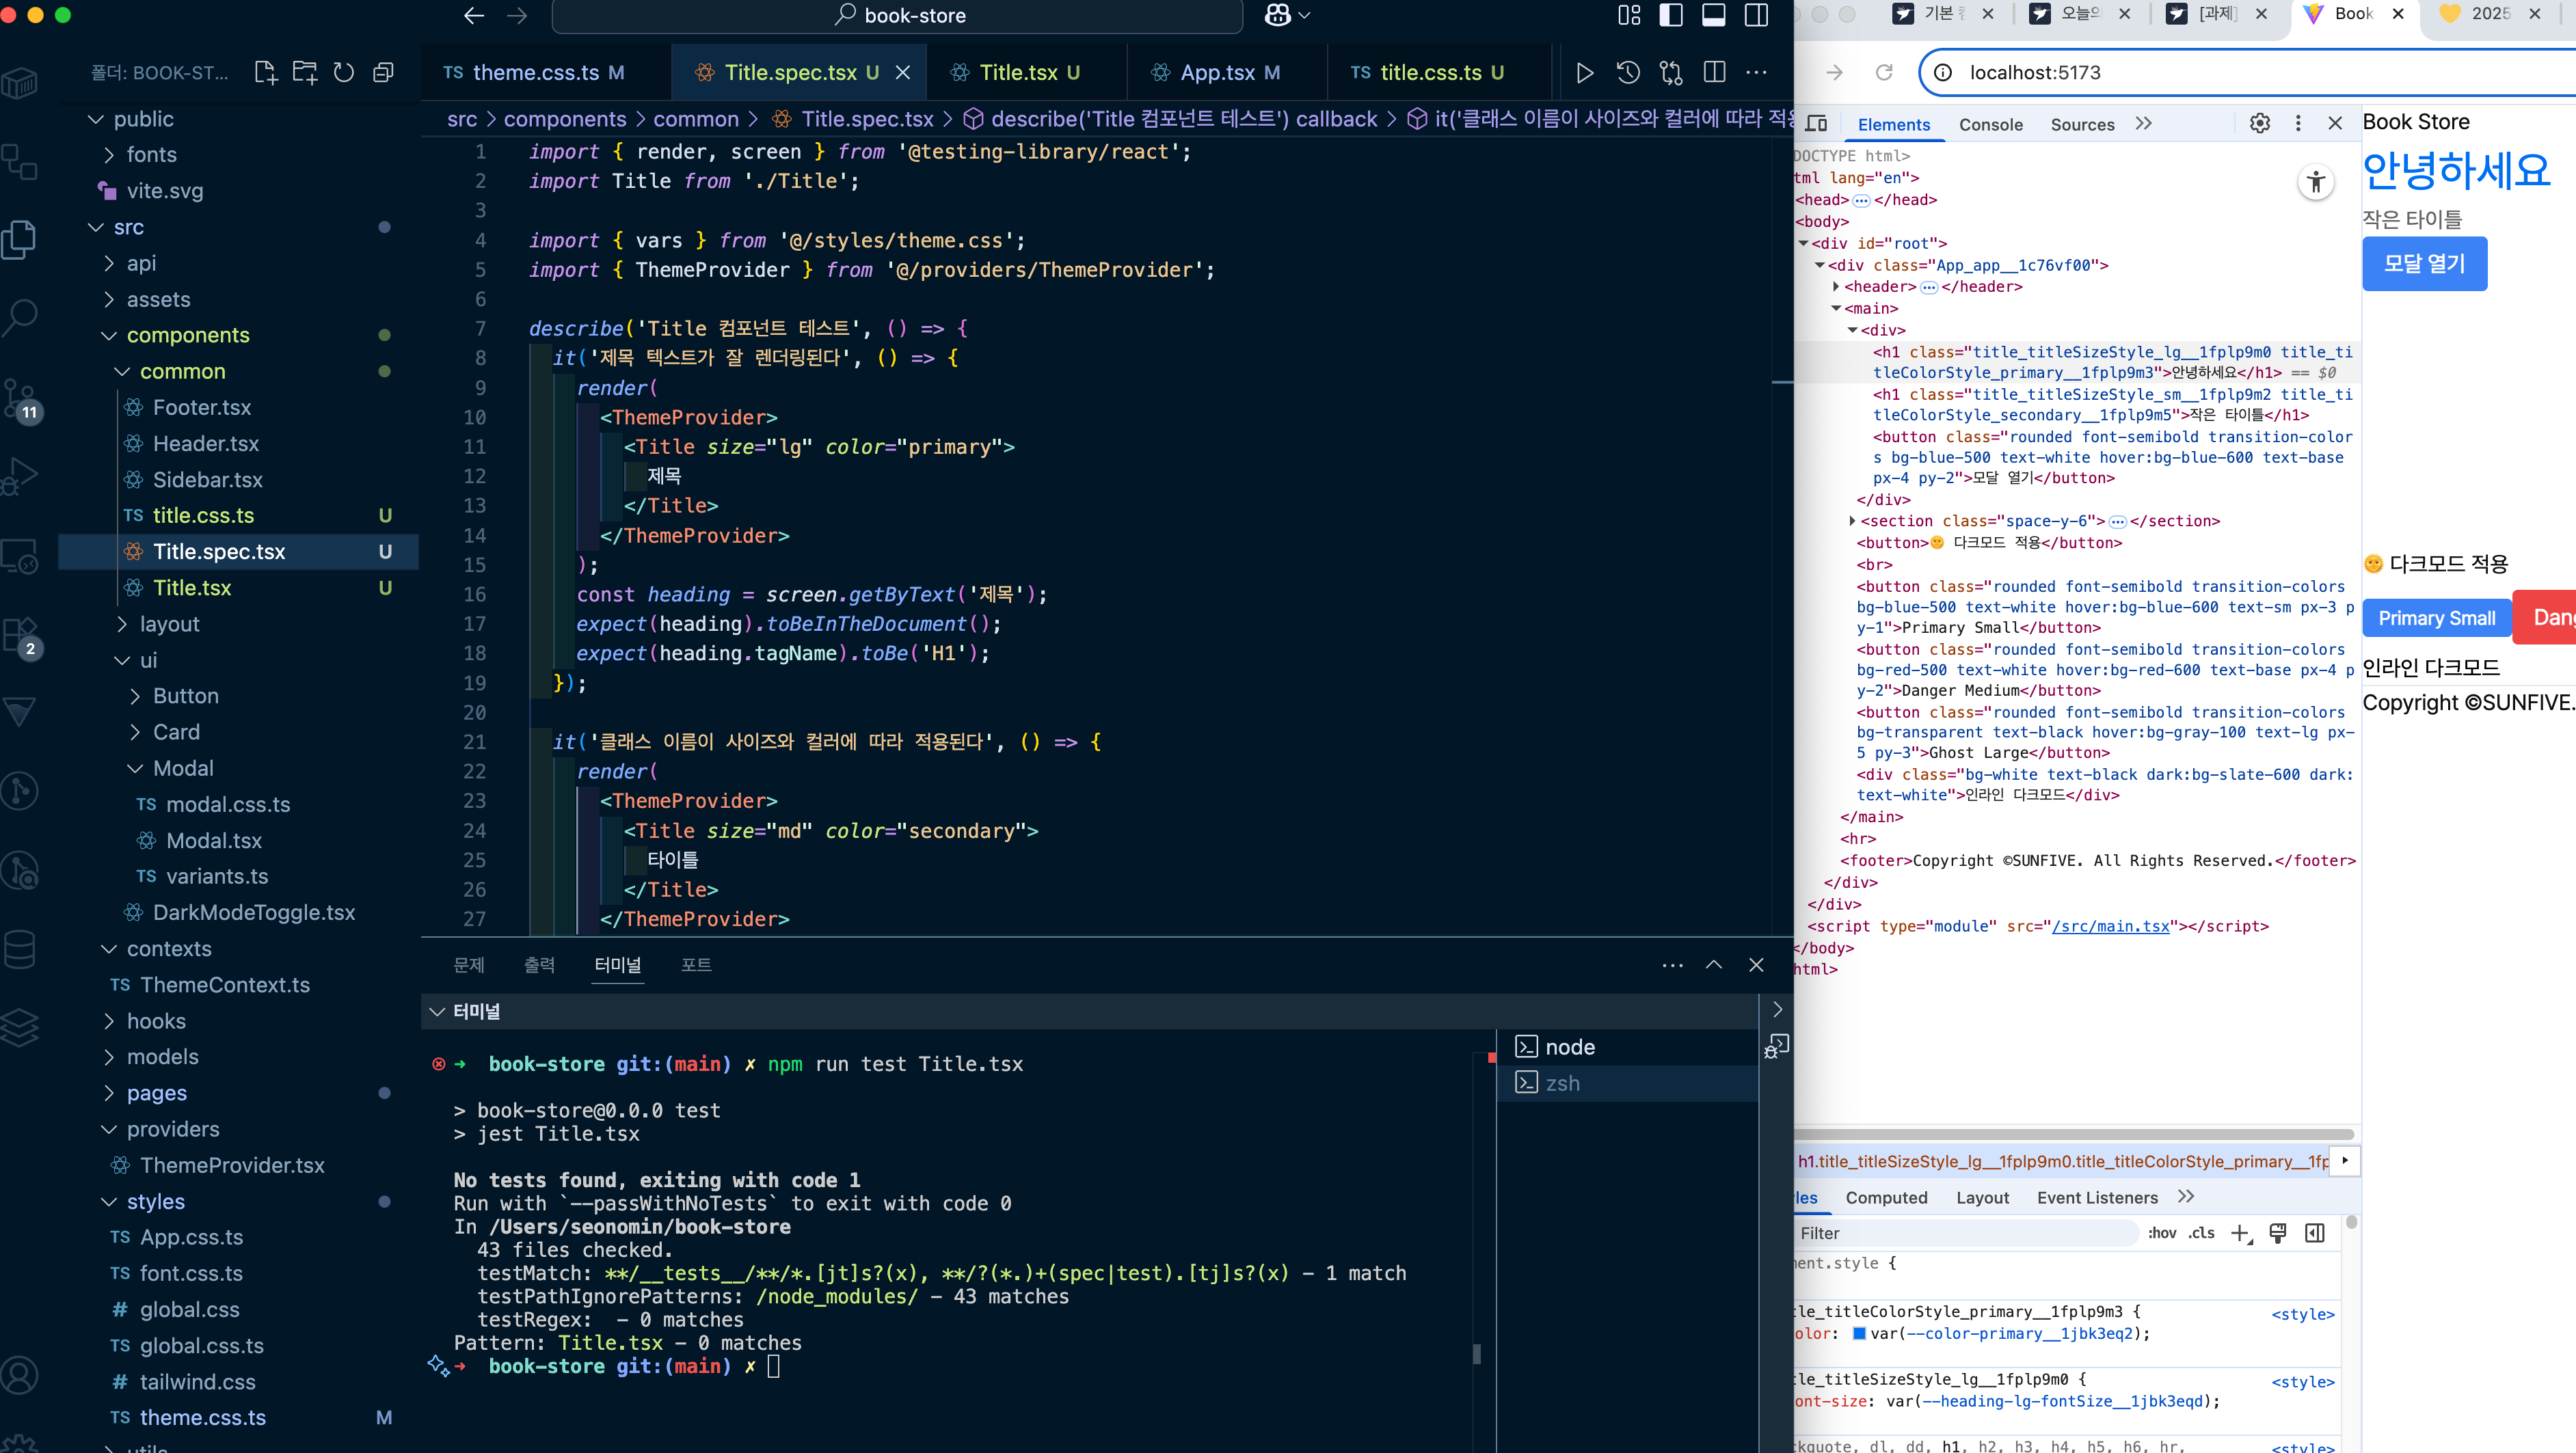
Task: Collapse the common folder
Action: [122, 371]
